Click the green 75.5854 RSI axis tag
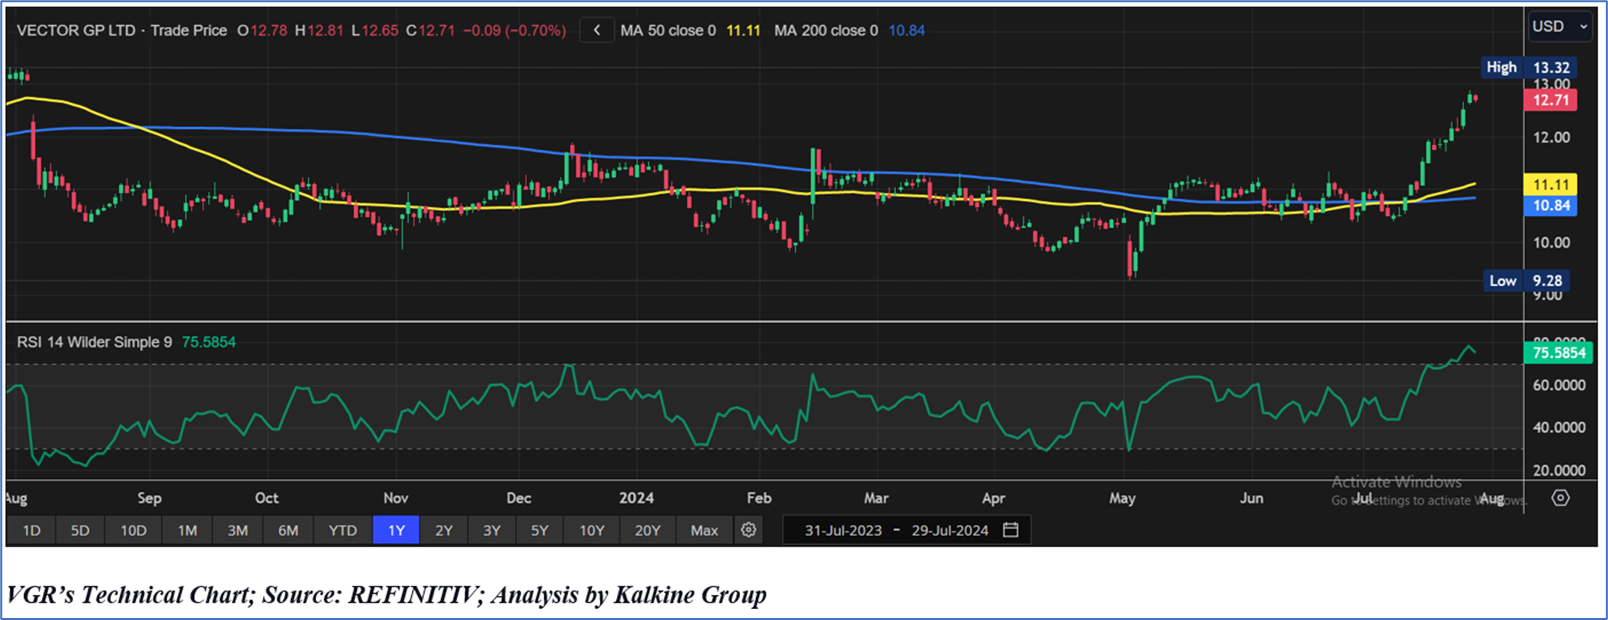This screenshot has width=1608, height=620. click(1559, 353)
